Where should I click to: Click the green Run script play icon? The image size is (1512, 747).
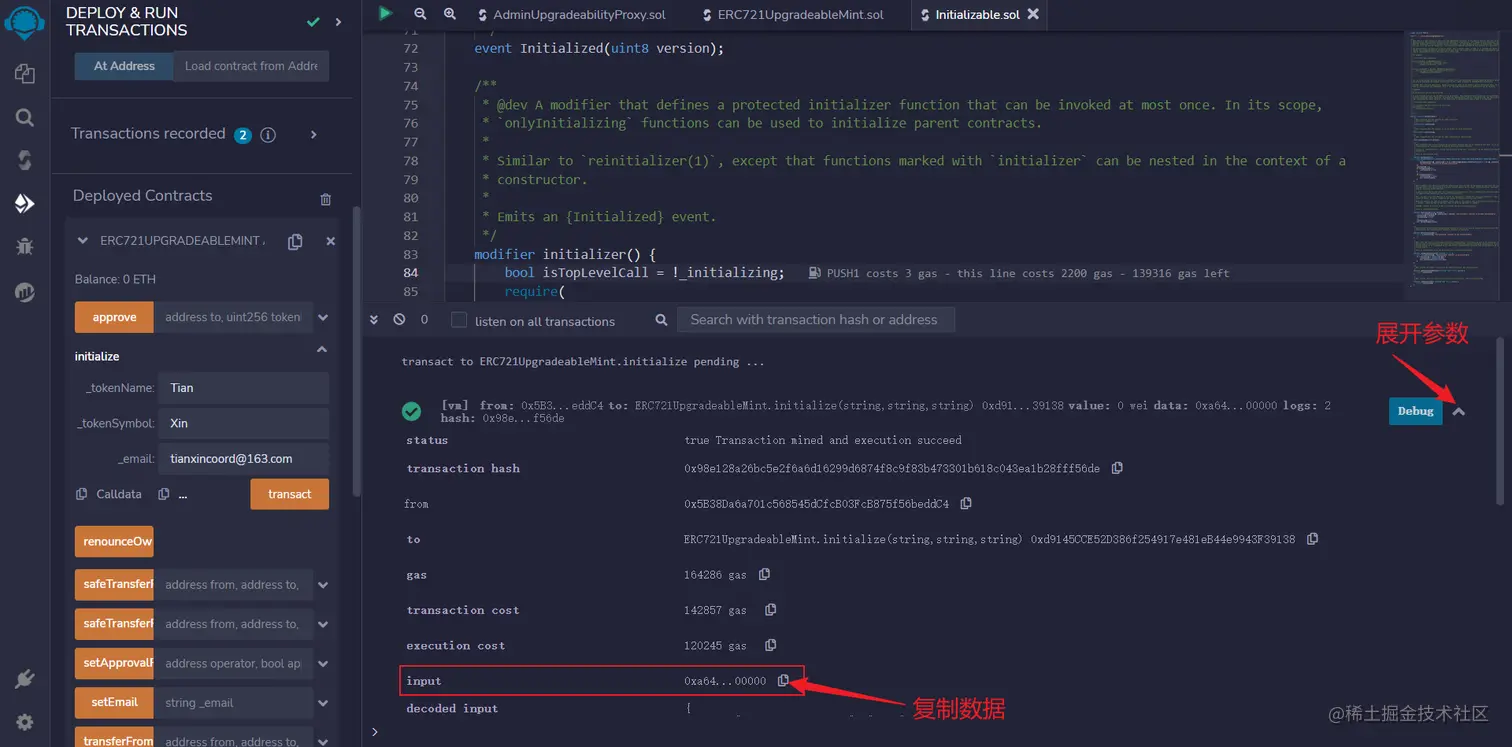tap(386, 14)
